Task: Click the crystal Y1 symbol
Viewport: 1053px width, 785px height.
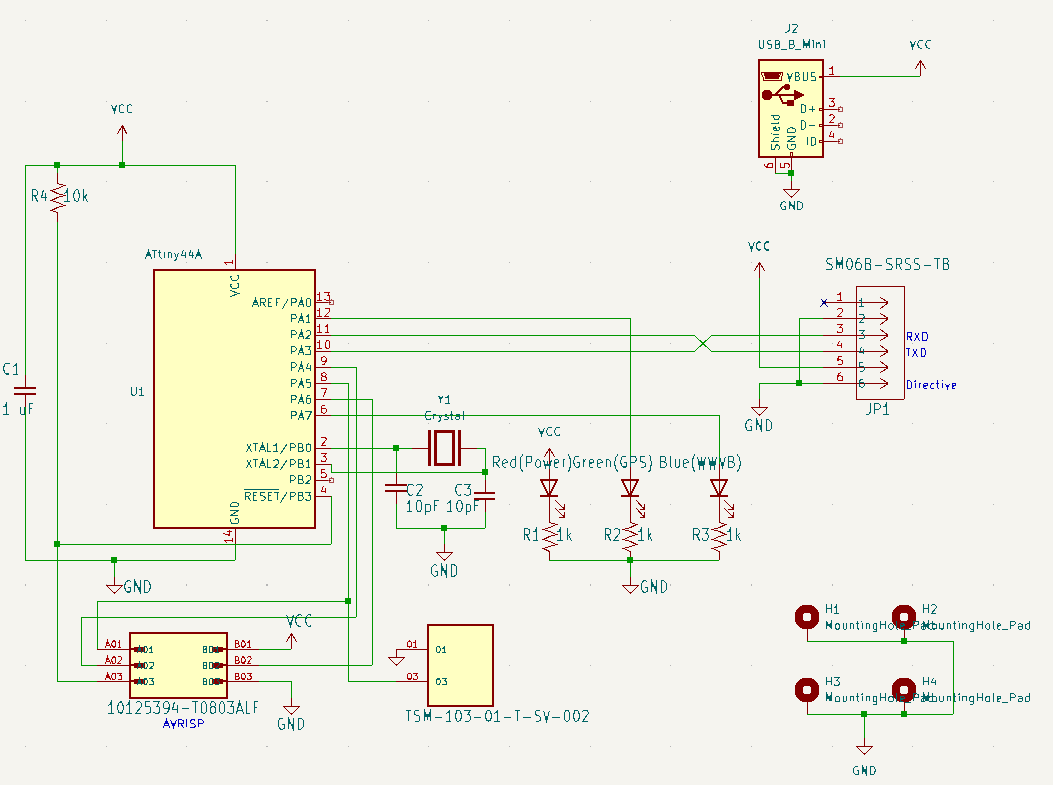Action: [445, 448]
